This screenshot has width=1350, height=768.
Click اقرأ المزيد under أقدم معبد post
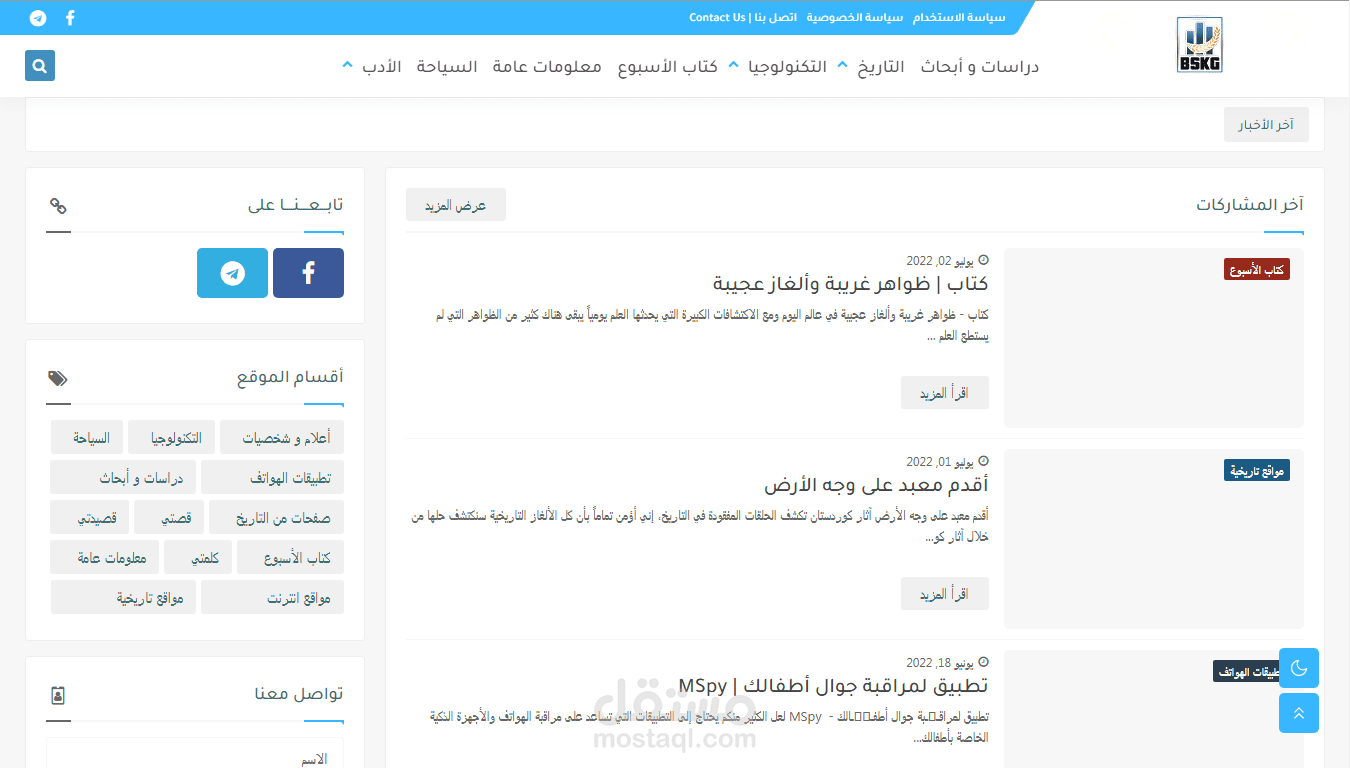click(945, 594)
